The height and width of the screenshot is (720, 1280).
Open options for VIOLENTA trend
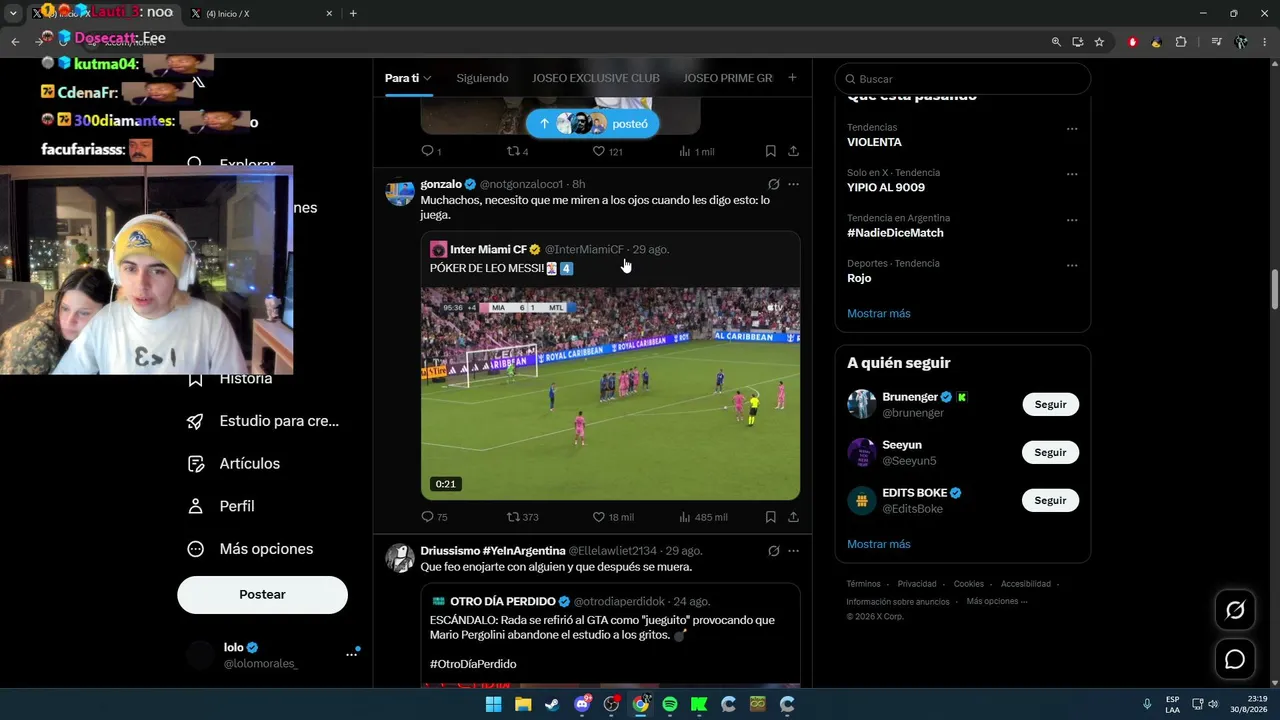click(1072, 129)
